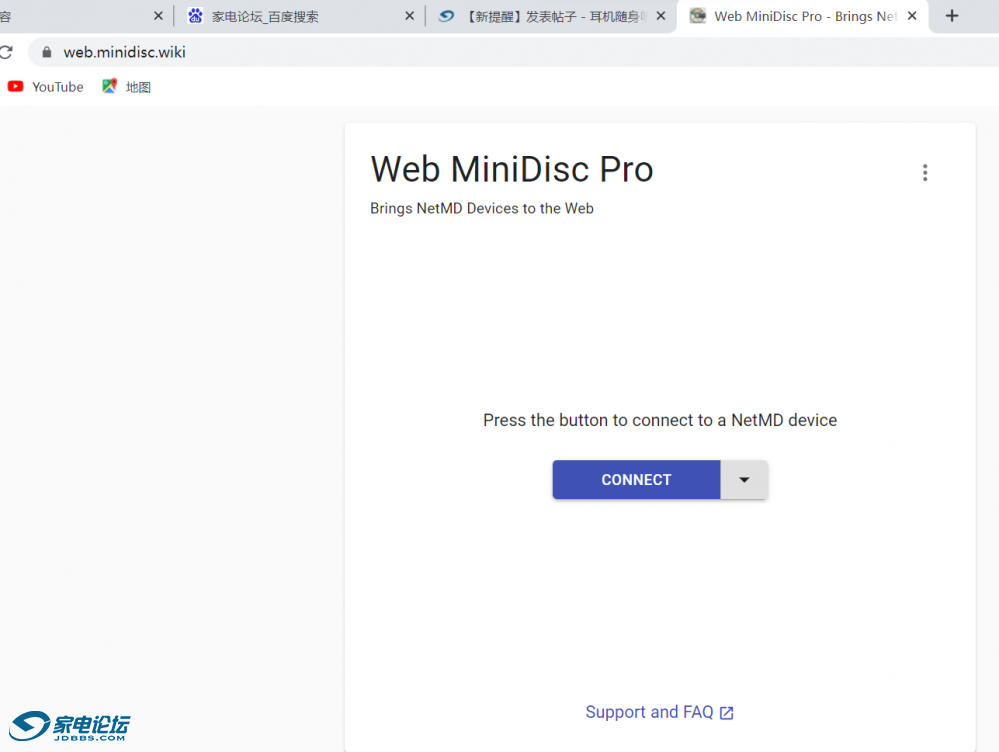Click the swirl favicon on the 【新提醒】 tab
The height and width of the screenshot is (752, 999).
point(446,16)
